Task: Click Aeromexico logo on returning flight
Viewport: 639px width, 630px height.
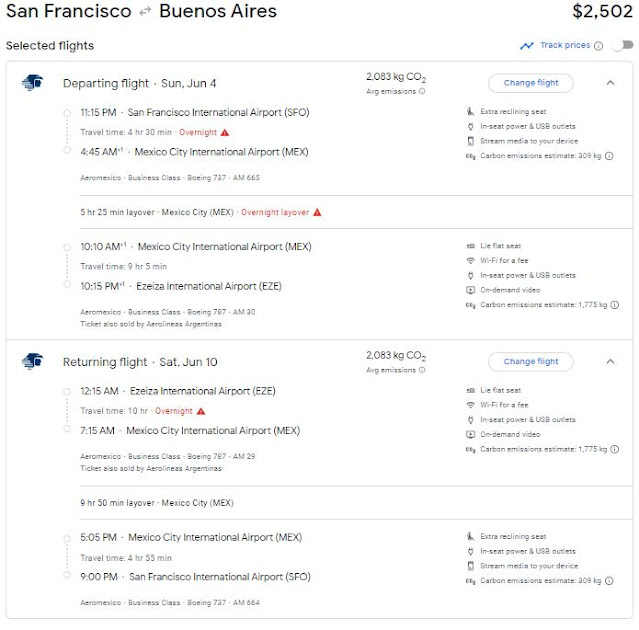Action: tap(31, 360)
